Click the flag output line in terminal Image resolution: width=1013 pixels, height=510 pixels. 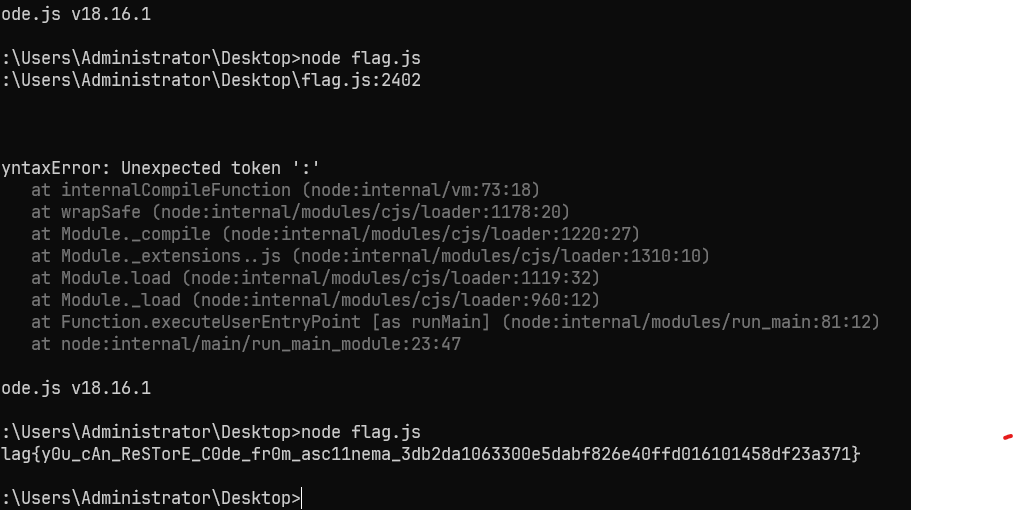pyautogui.click(x=430, y=454)
